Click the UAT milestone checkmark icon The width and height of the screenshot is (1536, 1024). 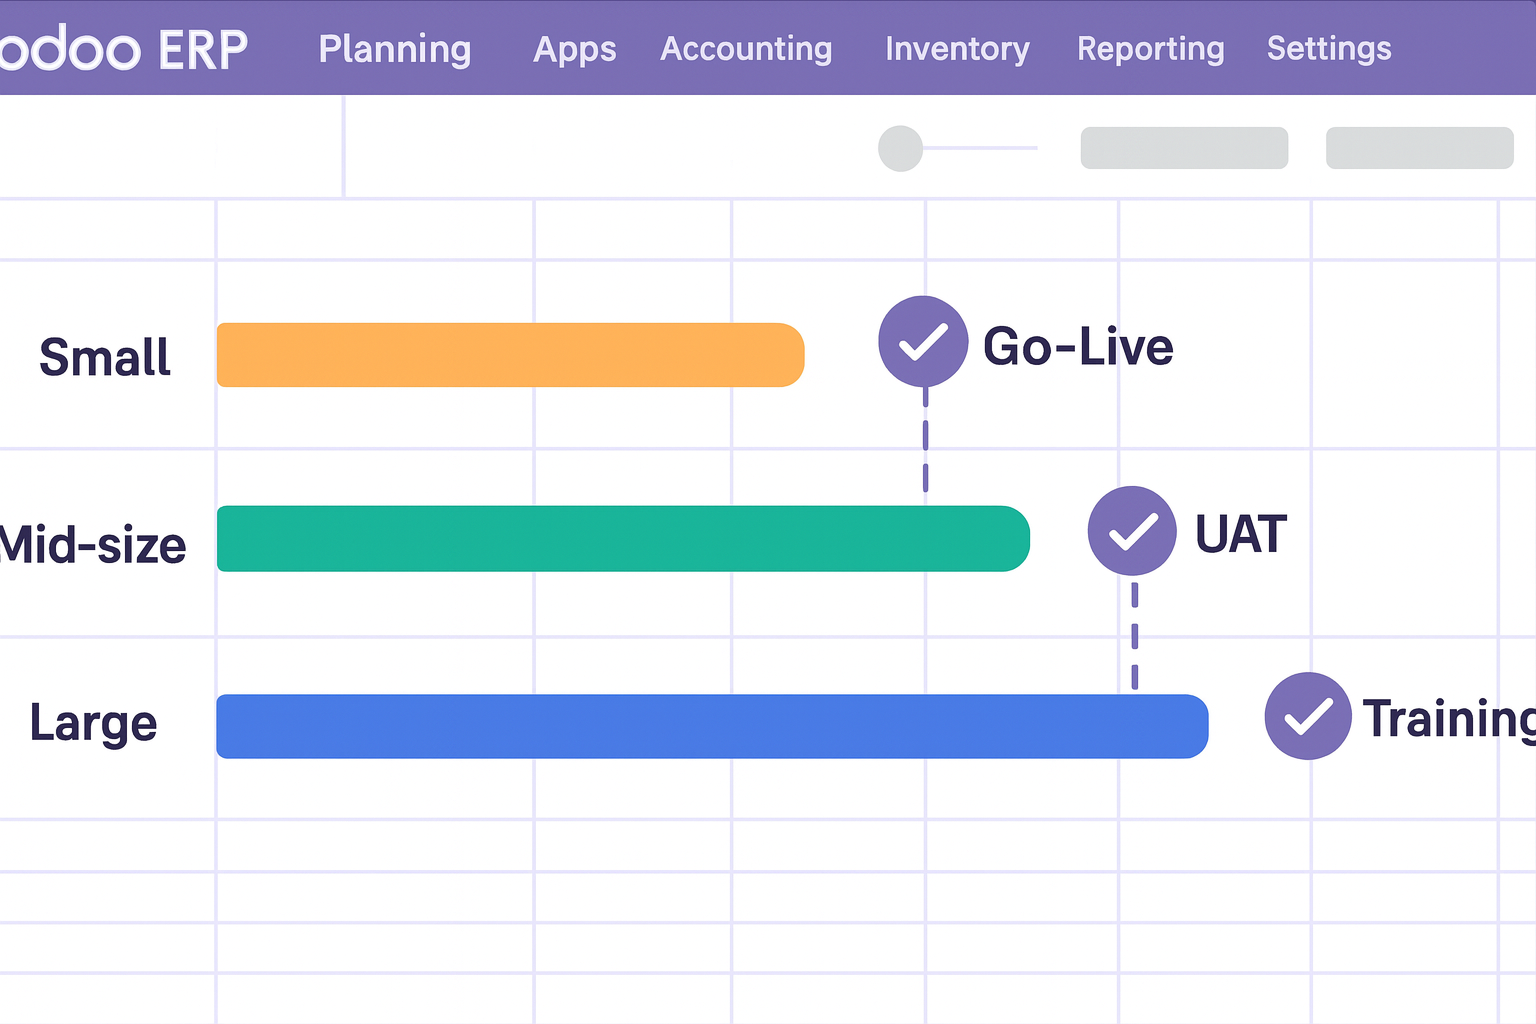(1132, 531)
